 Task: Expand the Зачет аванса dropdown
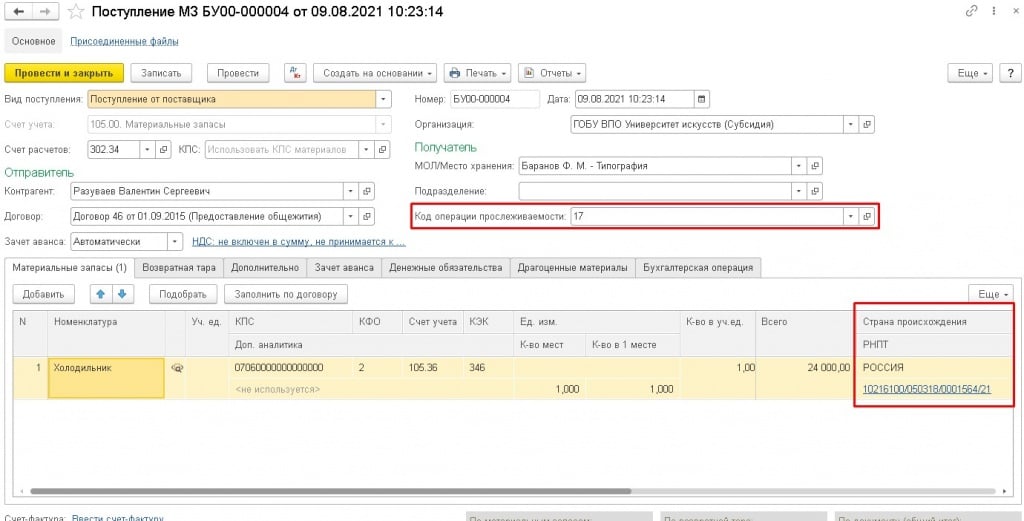point(174,241)
